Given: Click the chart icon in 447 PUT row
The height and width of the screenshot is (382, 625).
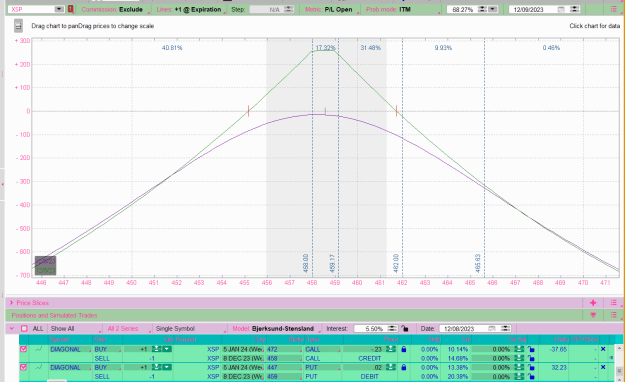Looking at the screenshot, I should click(39, 367).
